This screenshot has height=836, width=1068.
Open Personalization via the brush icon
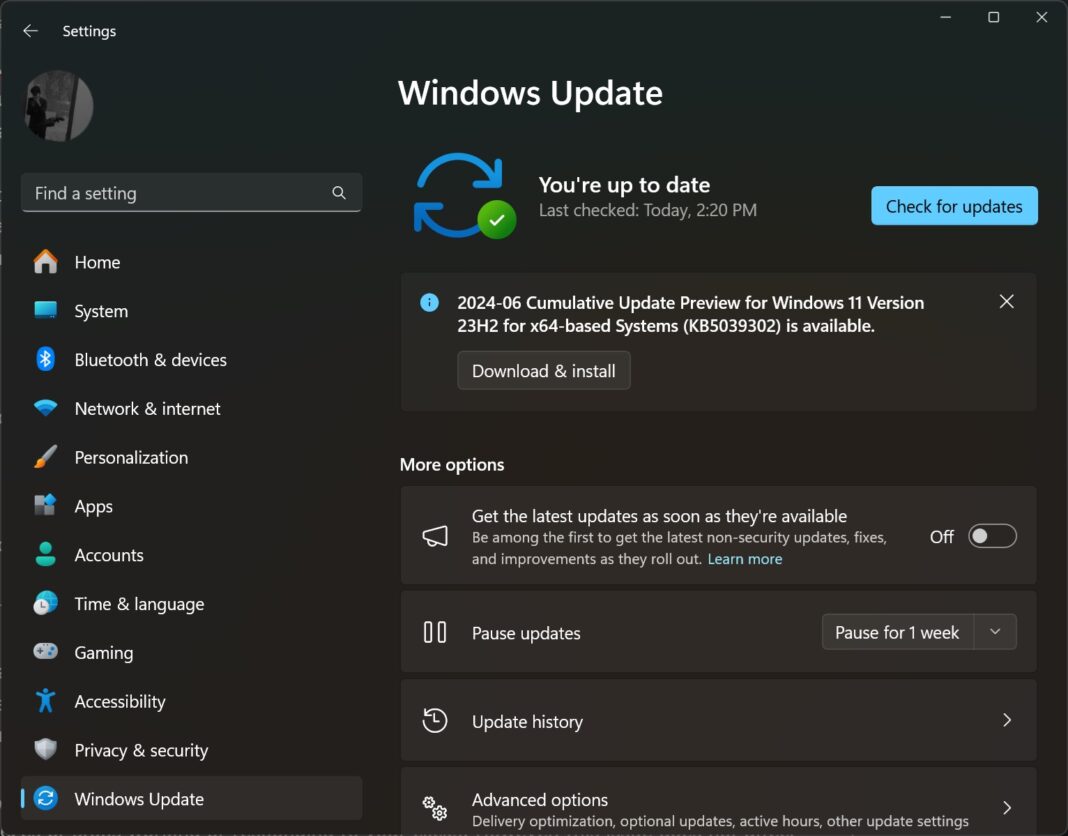pos(46,457)
